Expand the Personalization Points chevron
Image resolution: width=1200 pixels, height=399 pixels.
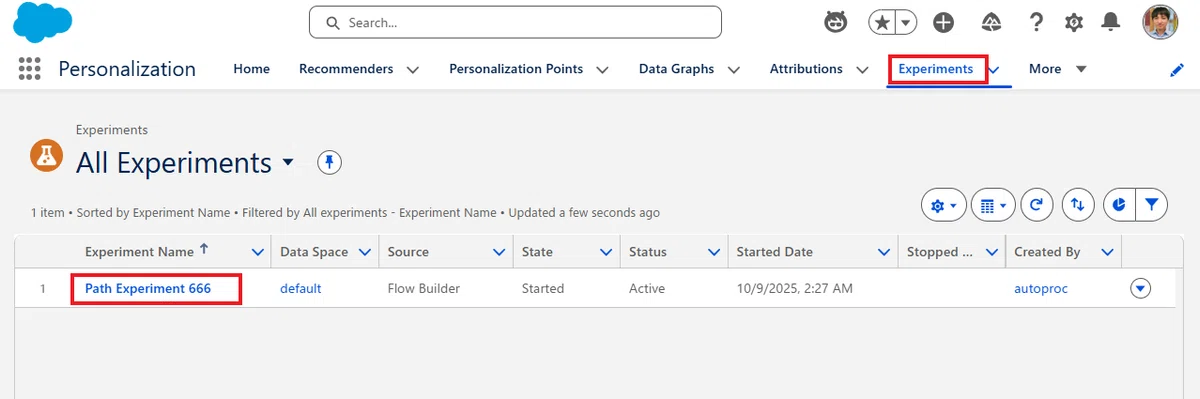[602, 70]
